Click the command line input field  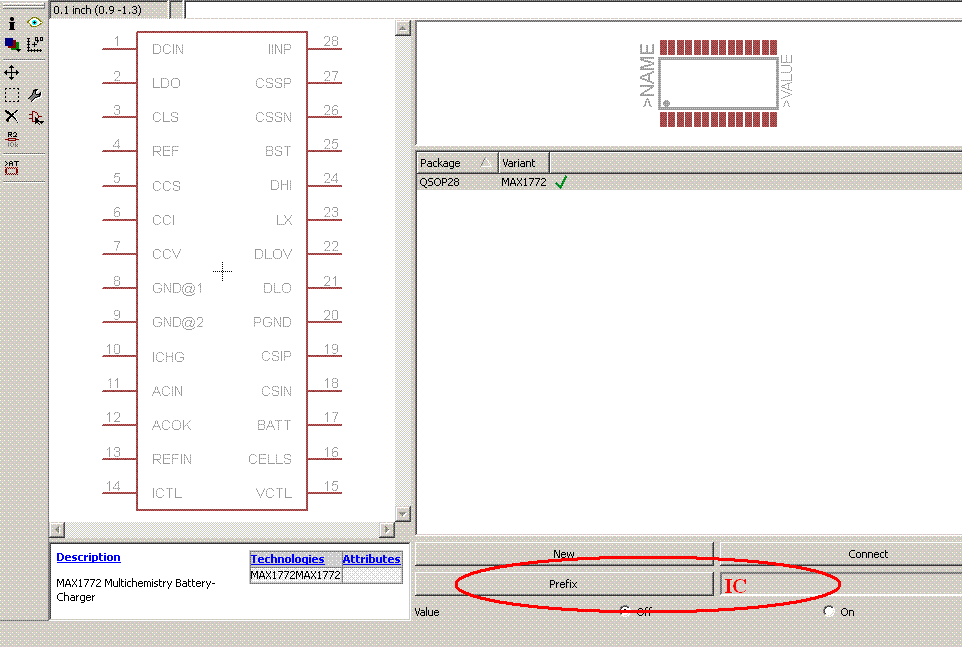point(573,10)
